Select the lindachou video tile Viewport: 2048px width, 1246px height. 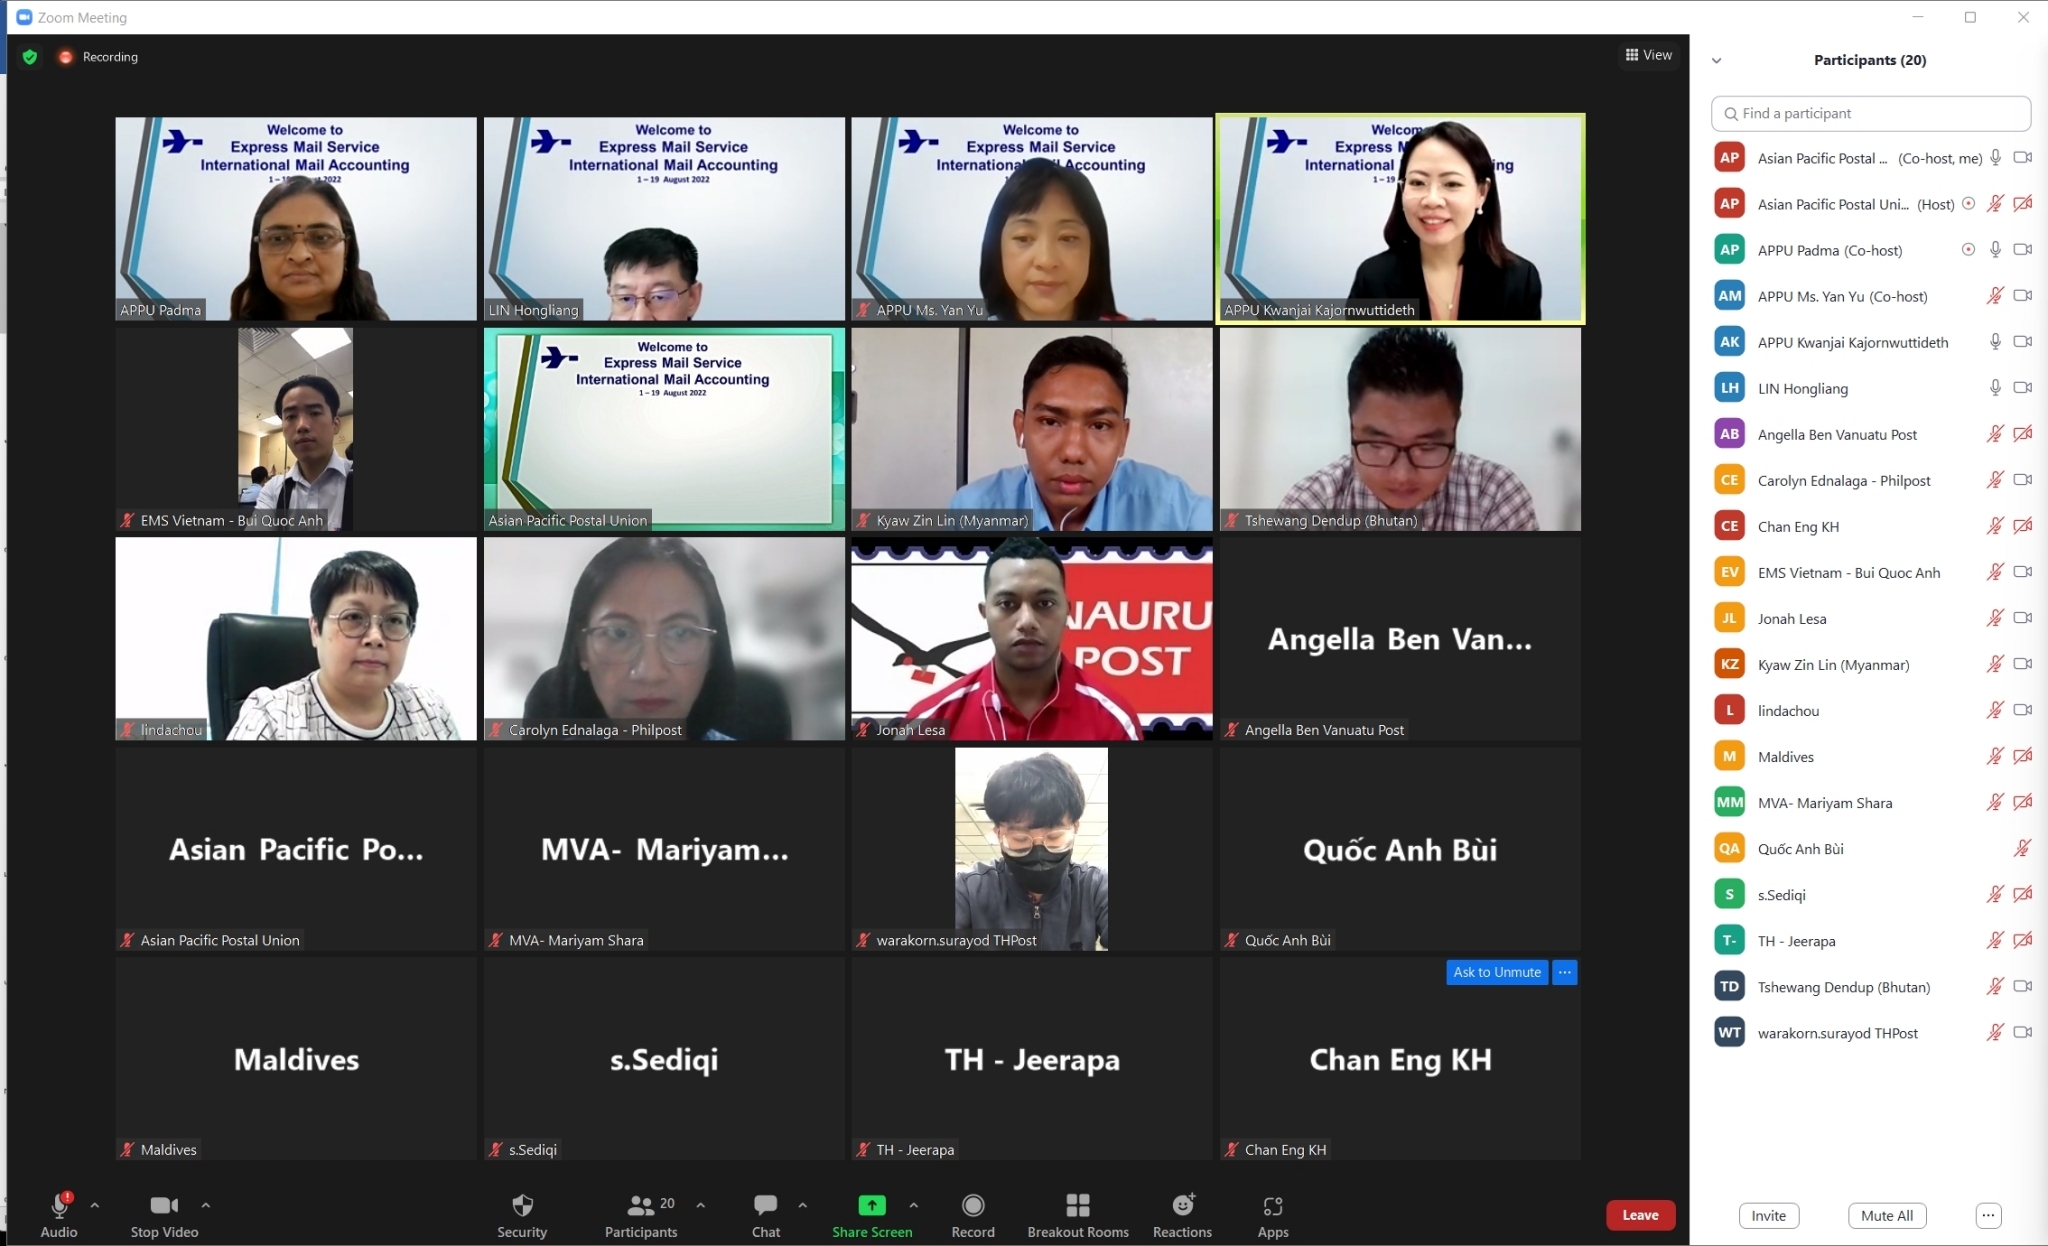click(x=296, y=639)
